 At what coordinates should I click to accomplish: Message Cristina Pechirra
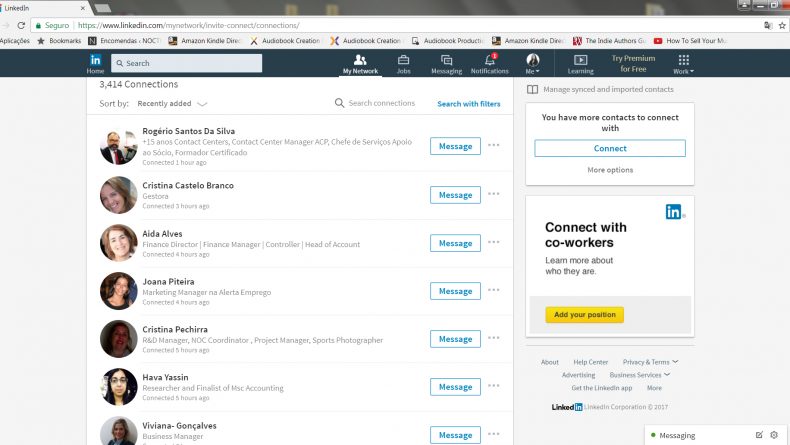(x=455, y=339)
